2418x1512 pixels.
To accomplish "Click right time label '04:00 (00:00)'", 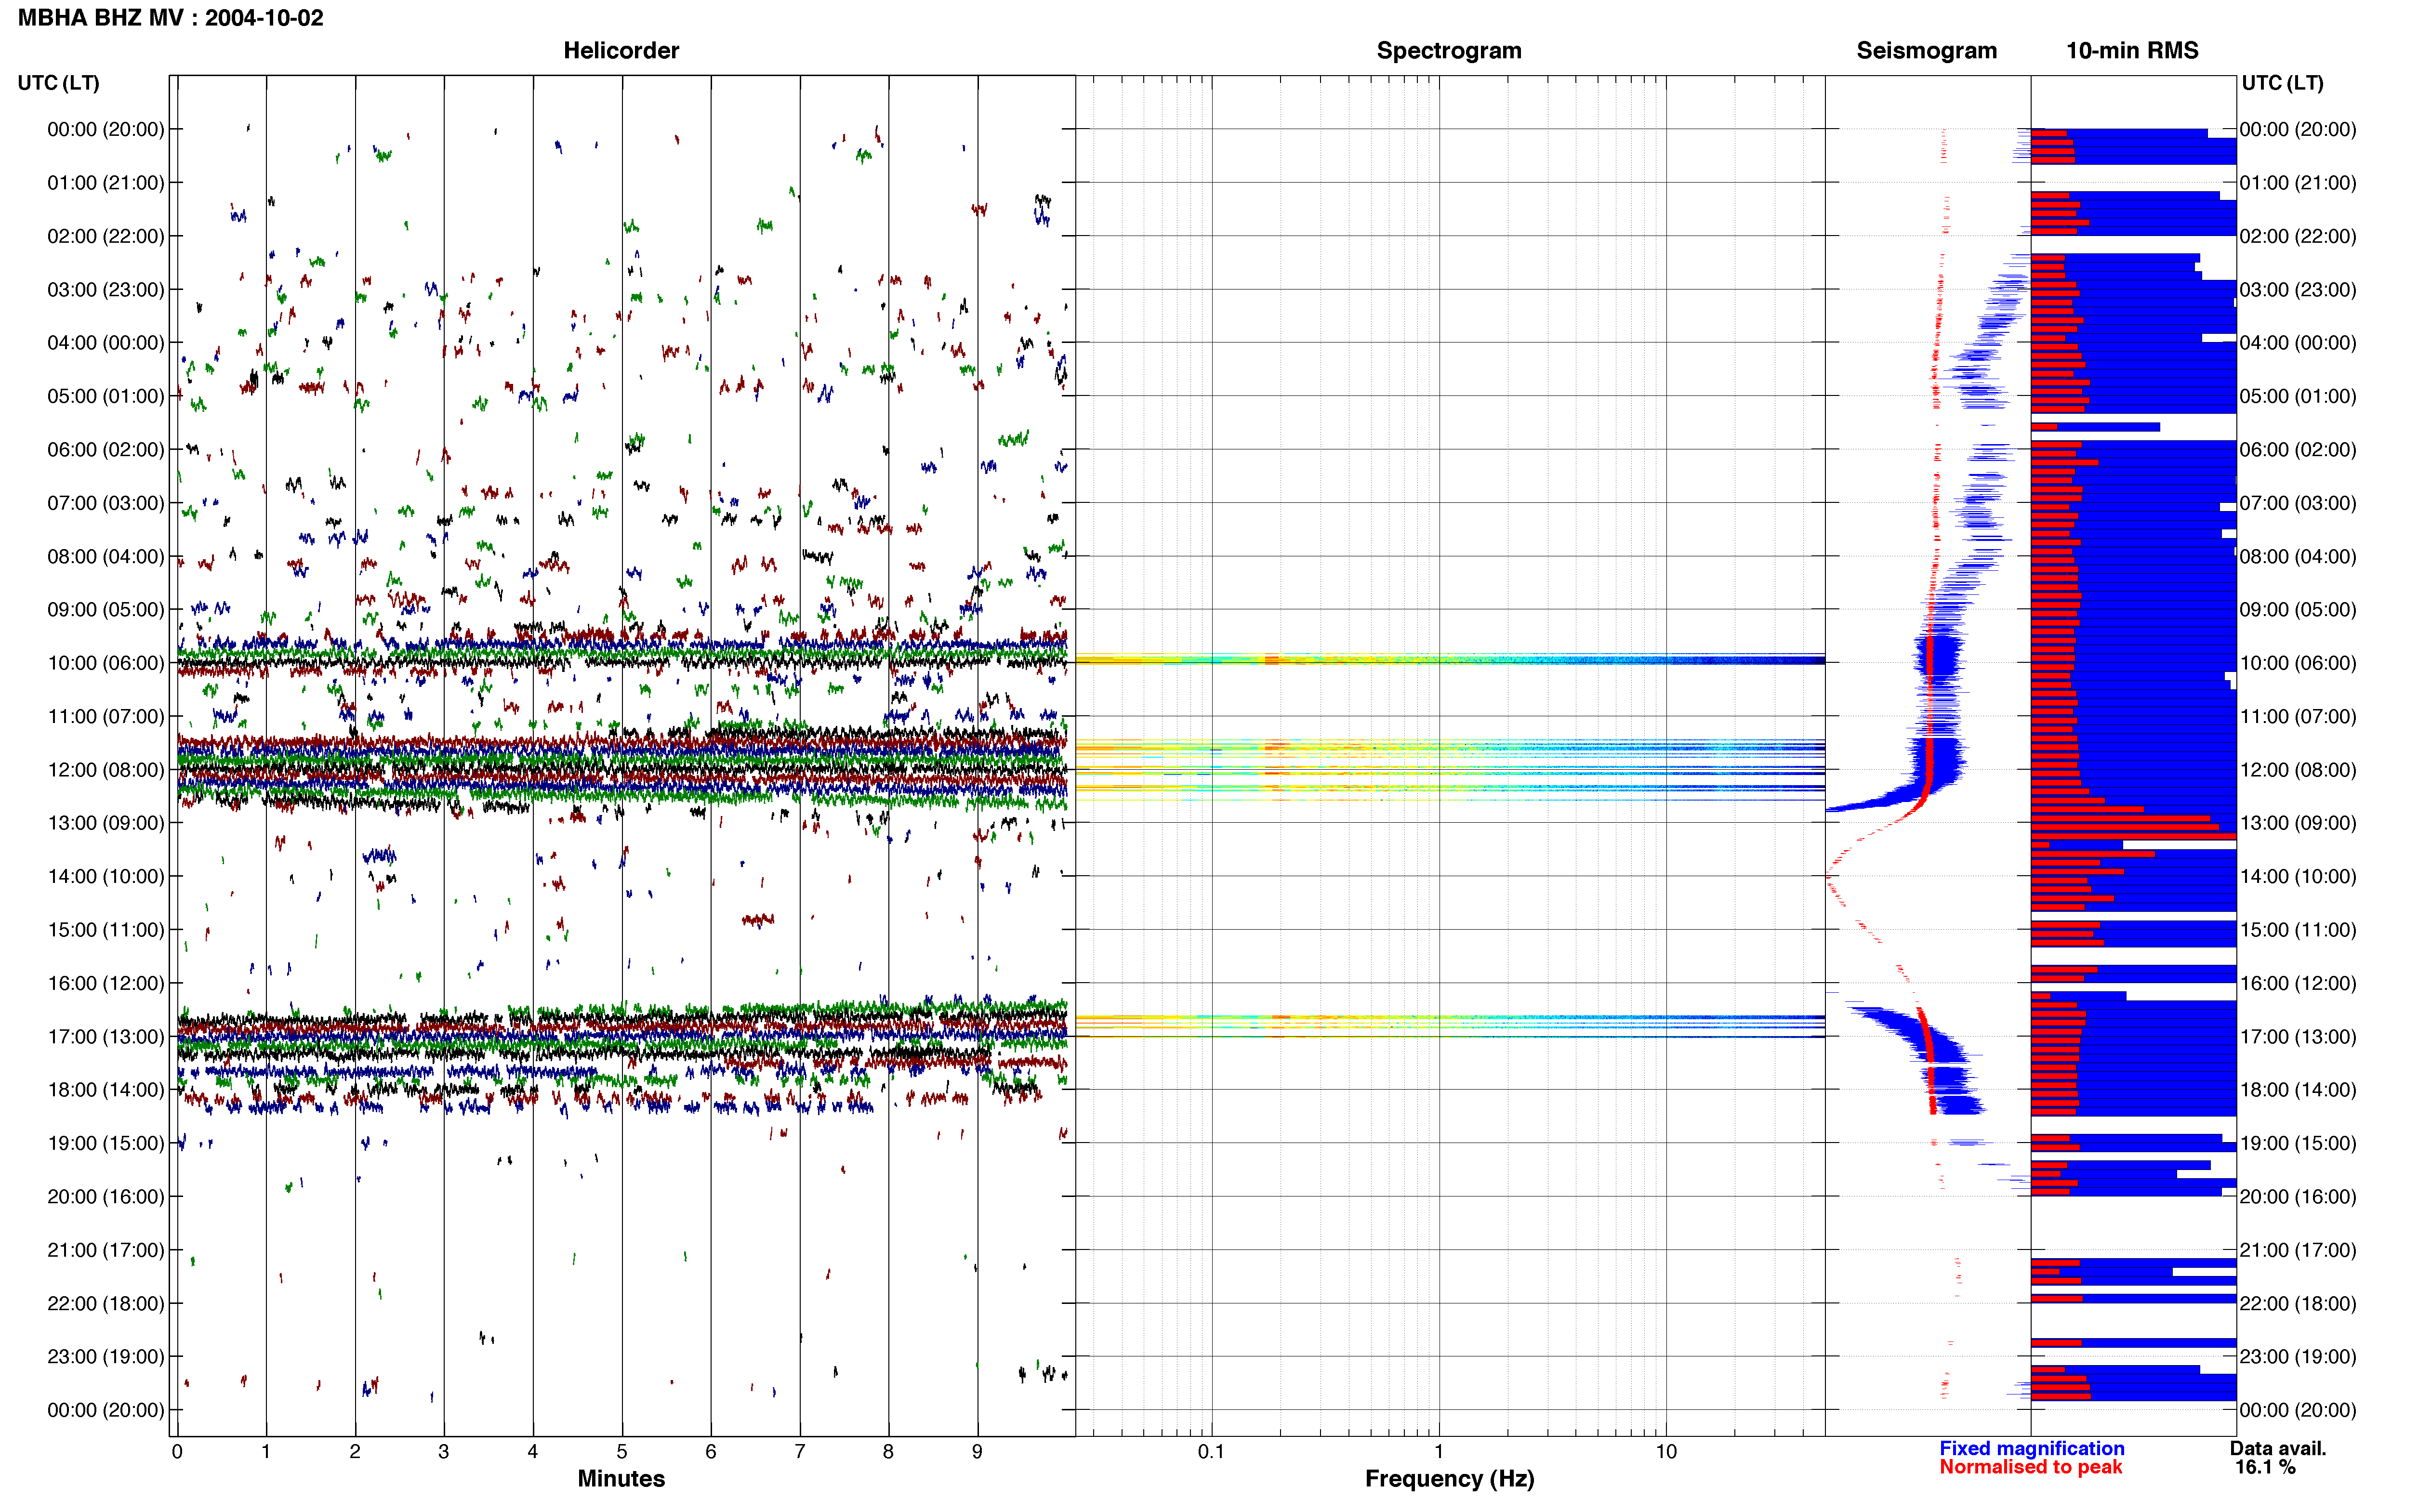I will tap(2298, 343).
